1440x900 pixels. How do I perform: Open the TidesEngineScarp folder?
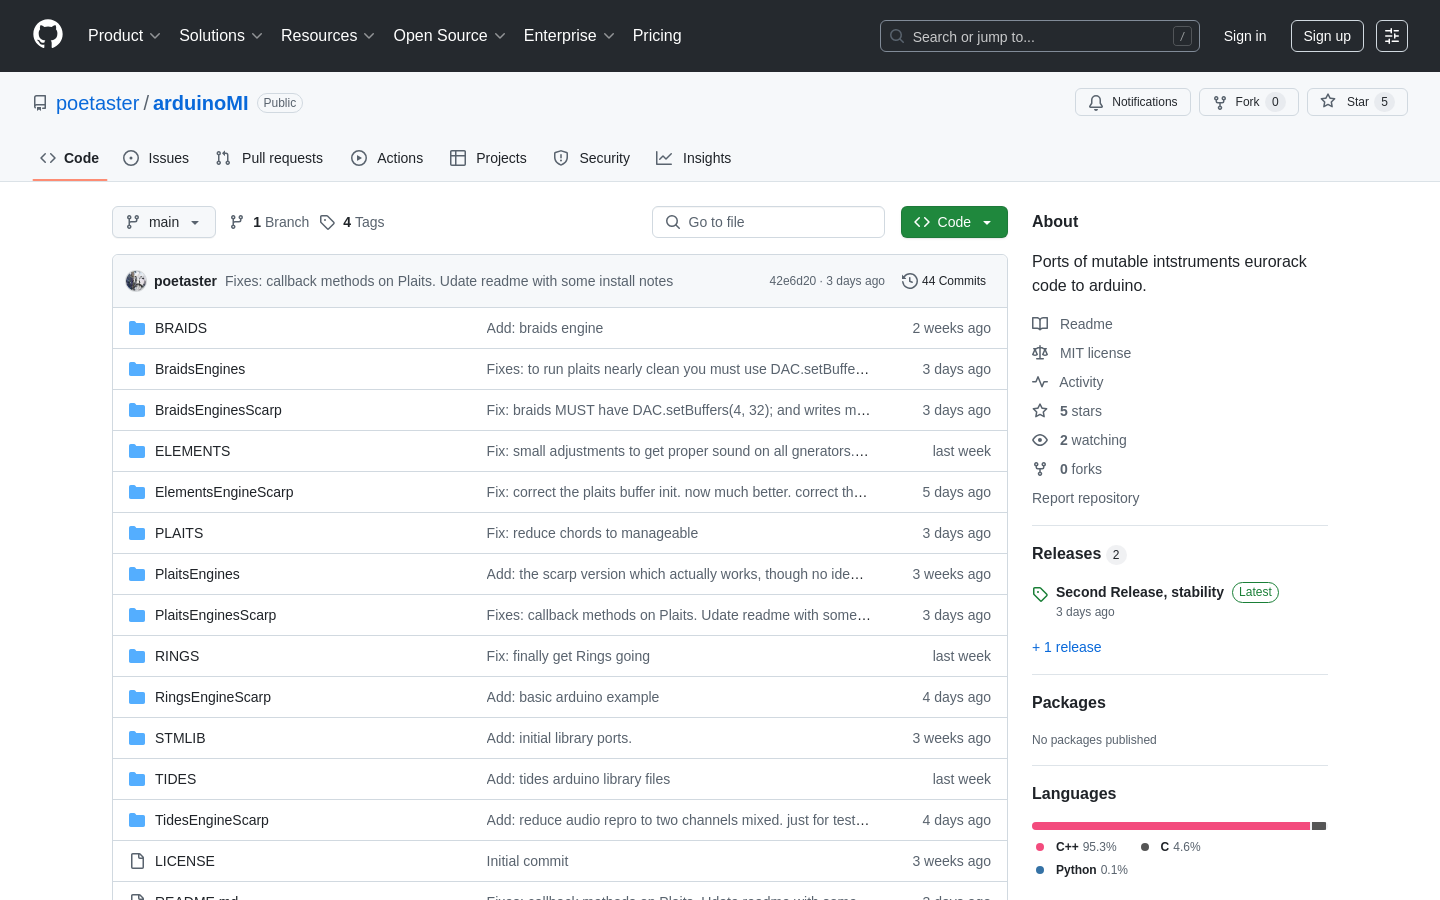click(212, 820)
